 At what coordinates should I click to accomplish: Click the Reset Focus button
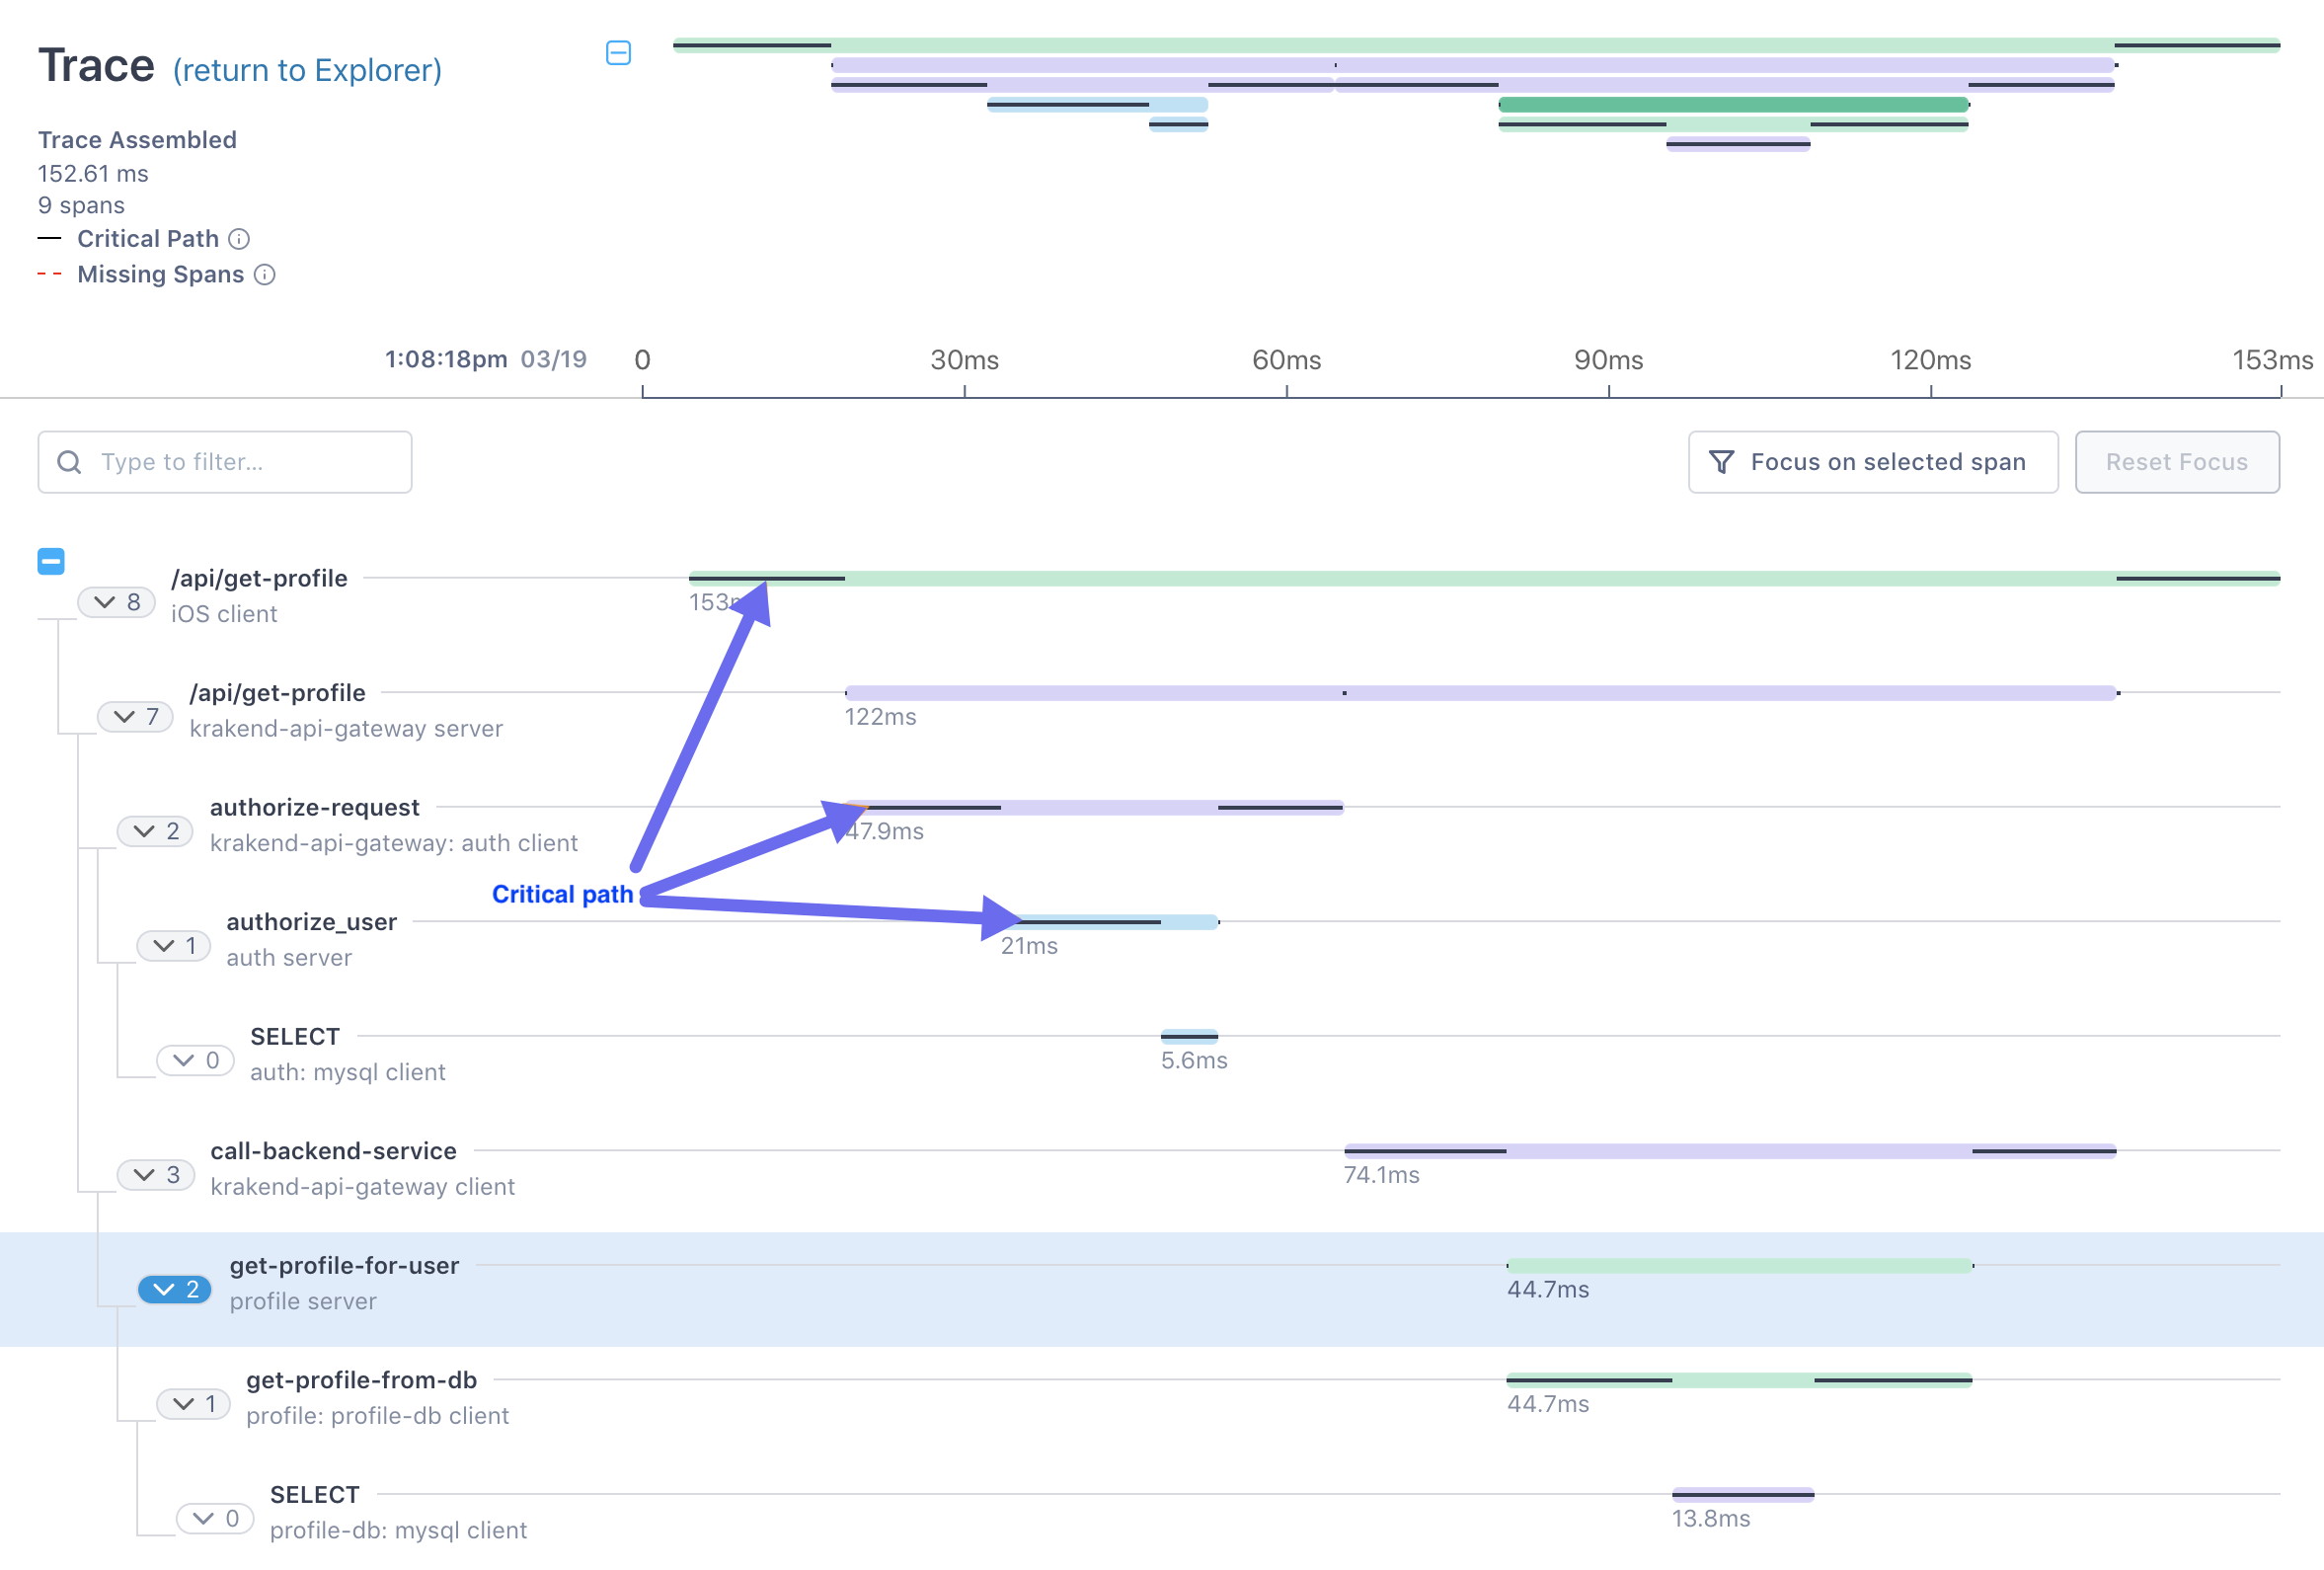point(2176,462)
